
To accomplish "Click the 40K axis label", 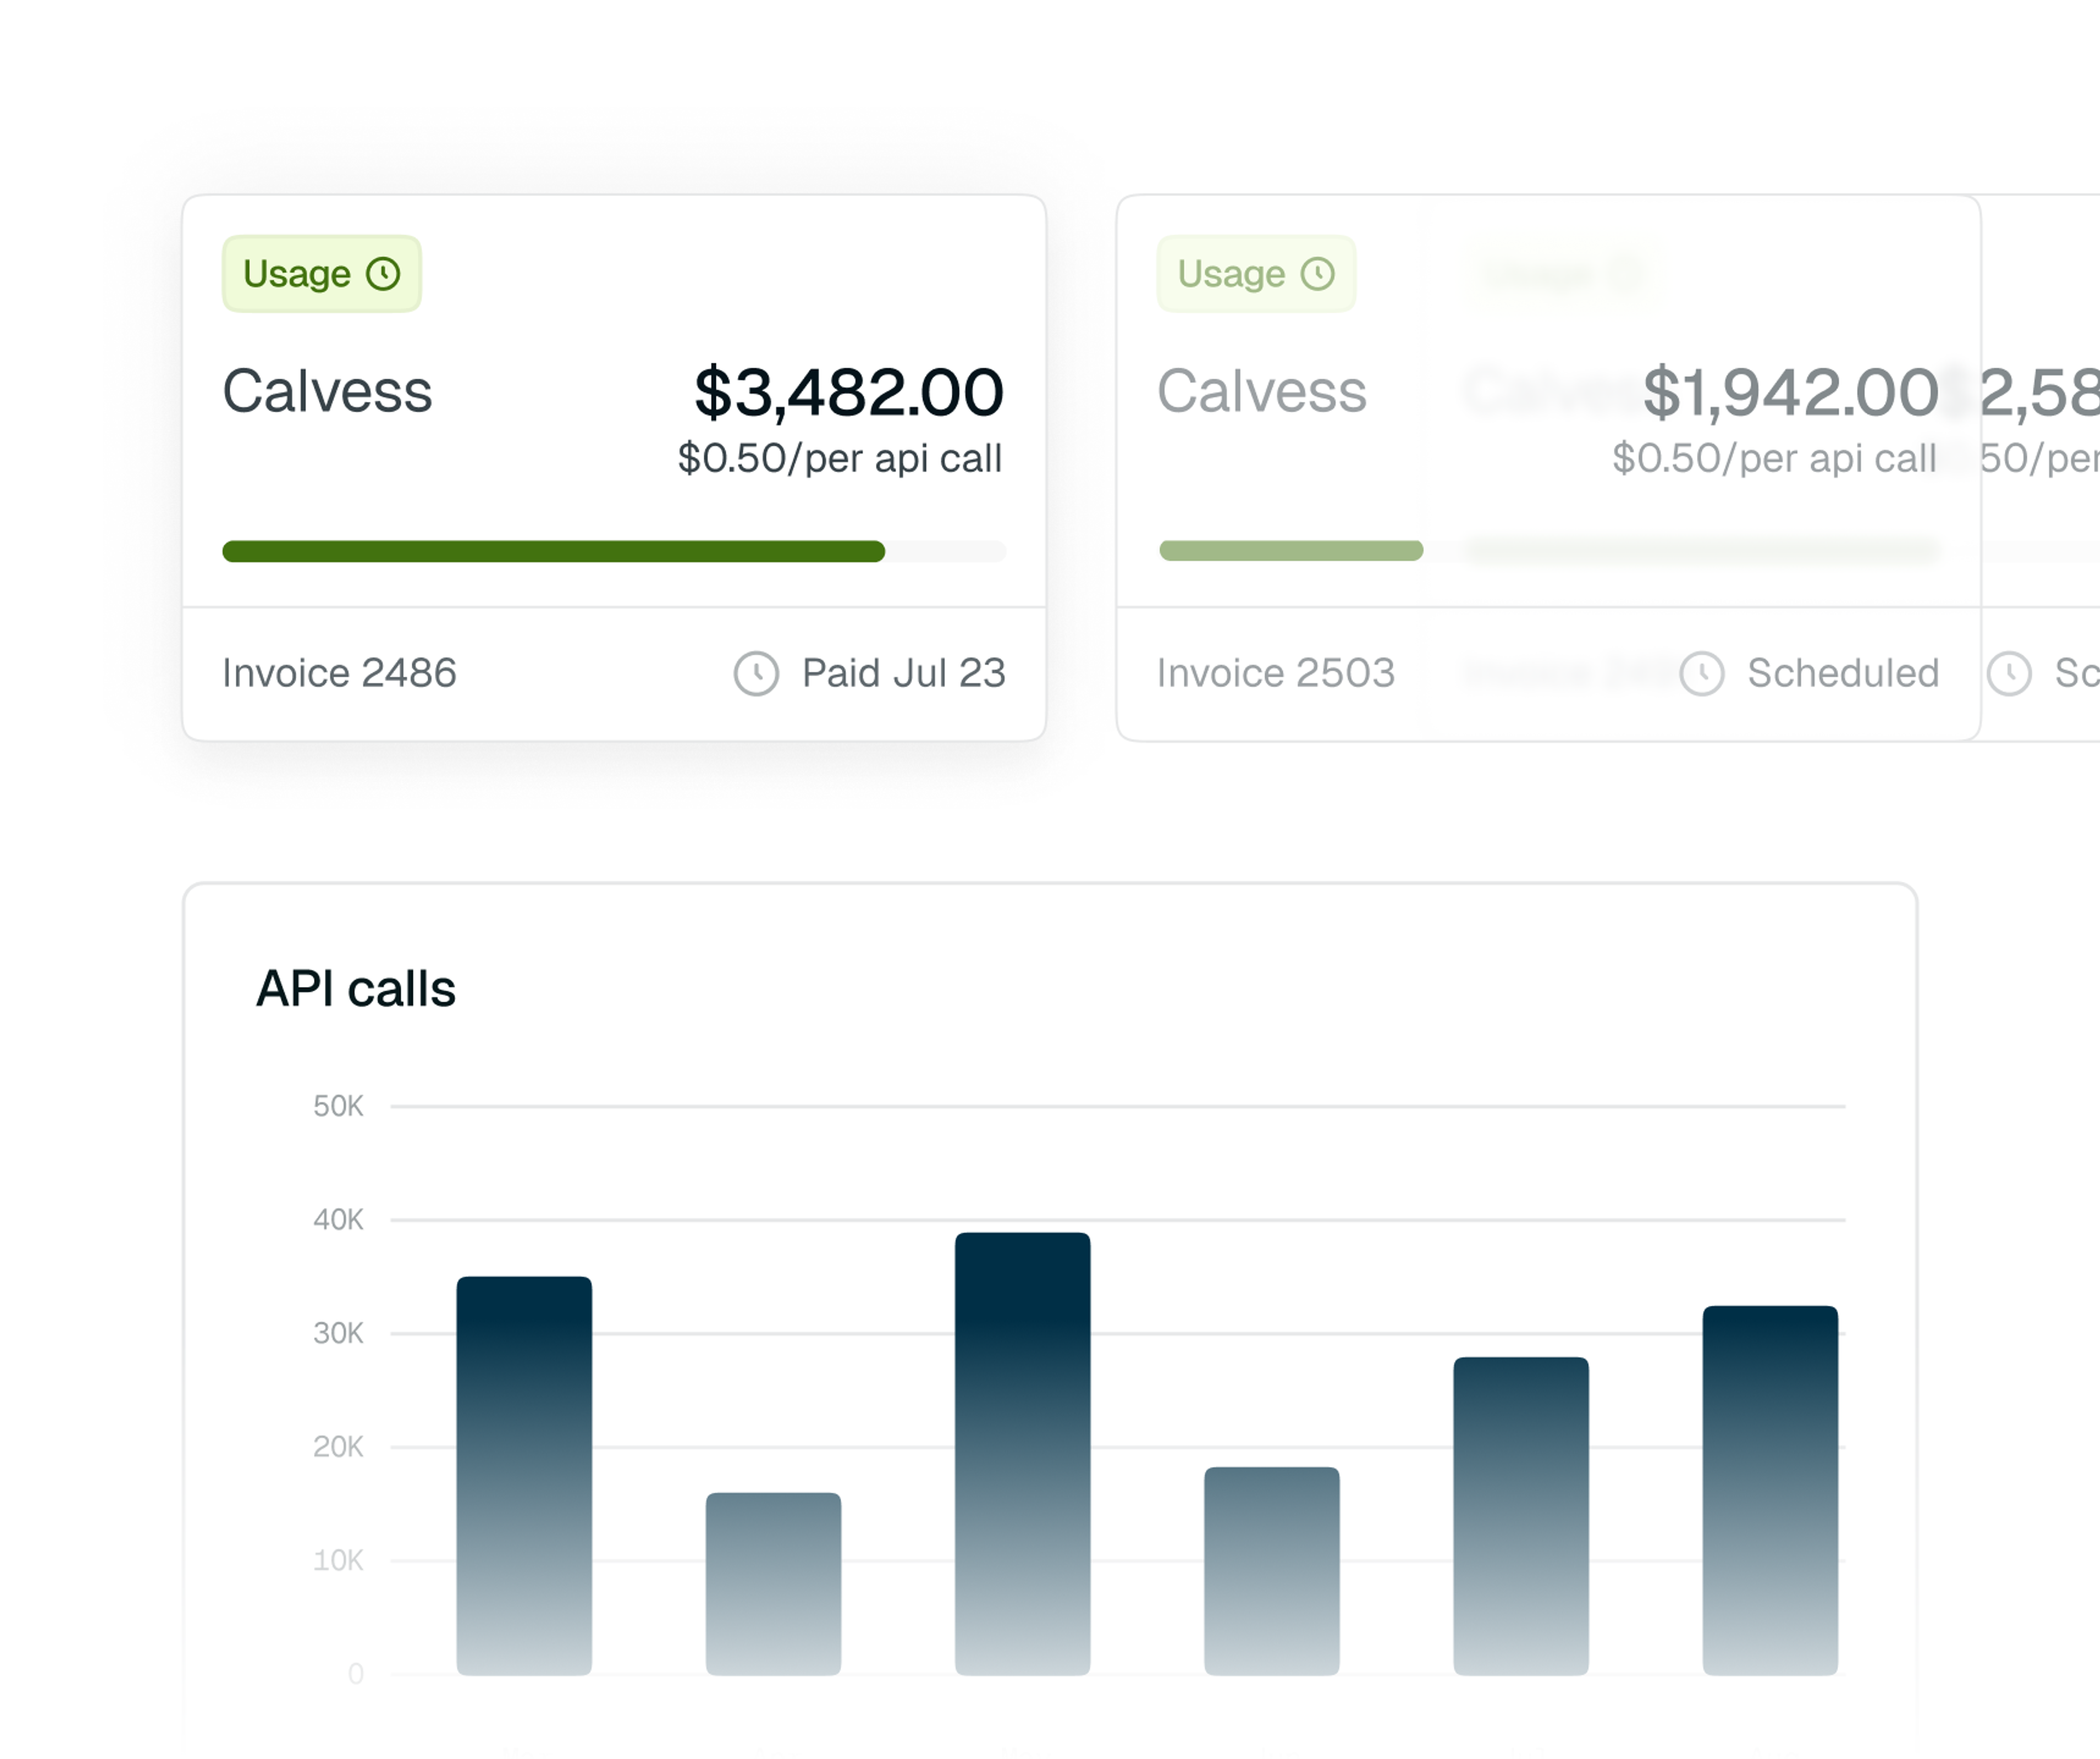I will tap(338, 1220).
